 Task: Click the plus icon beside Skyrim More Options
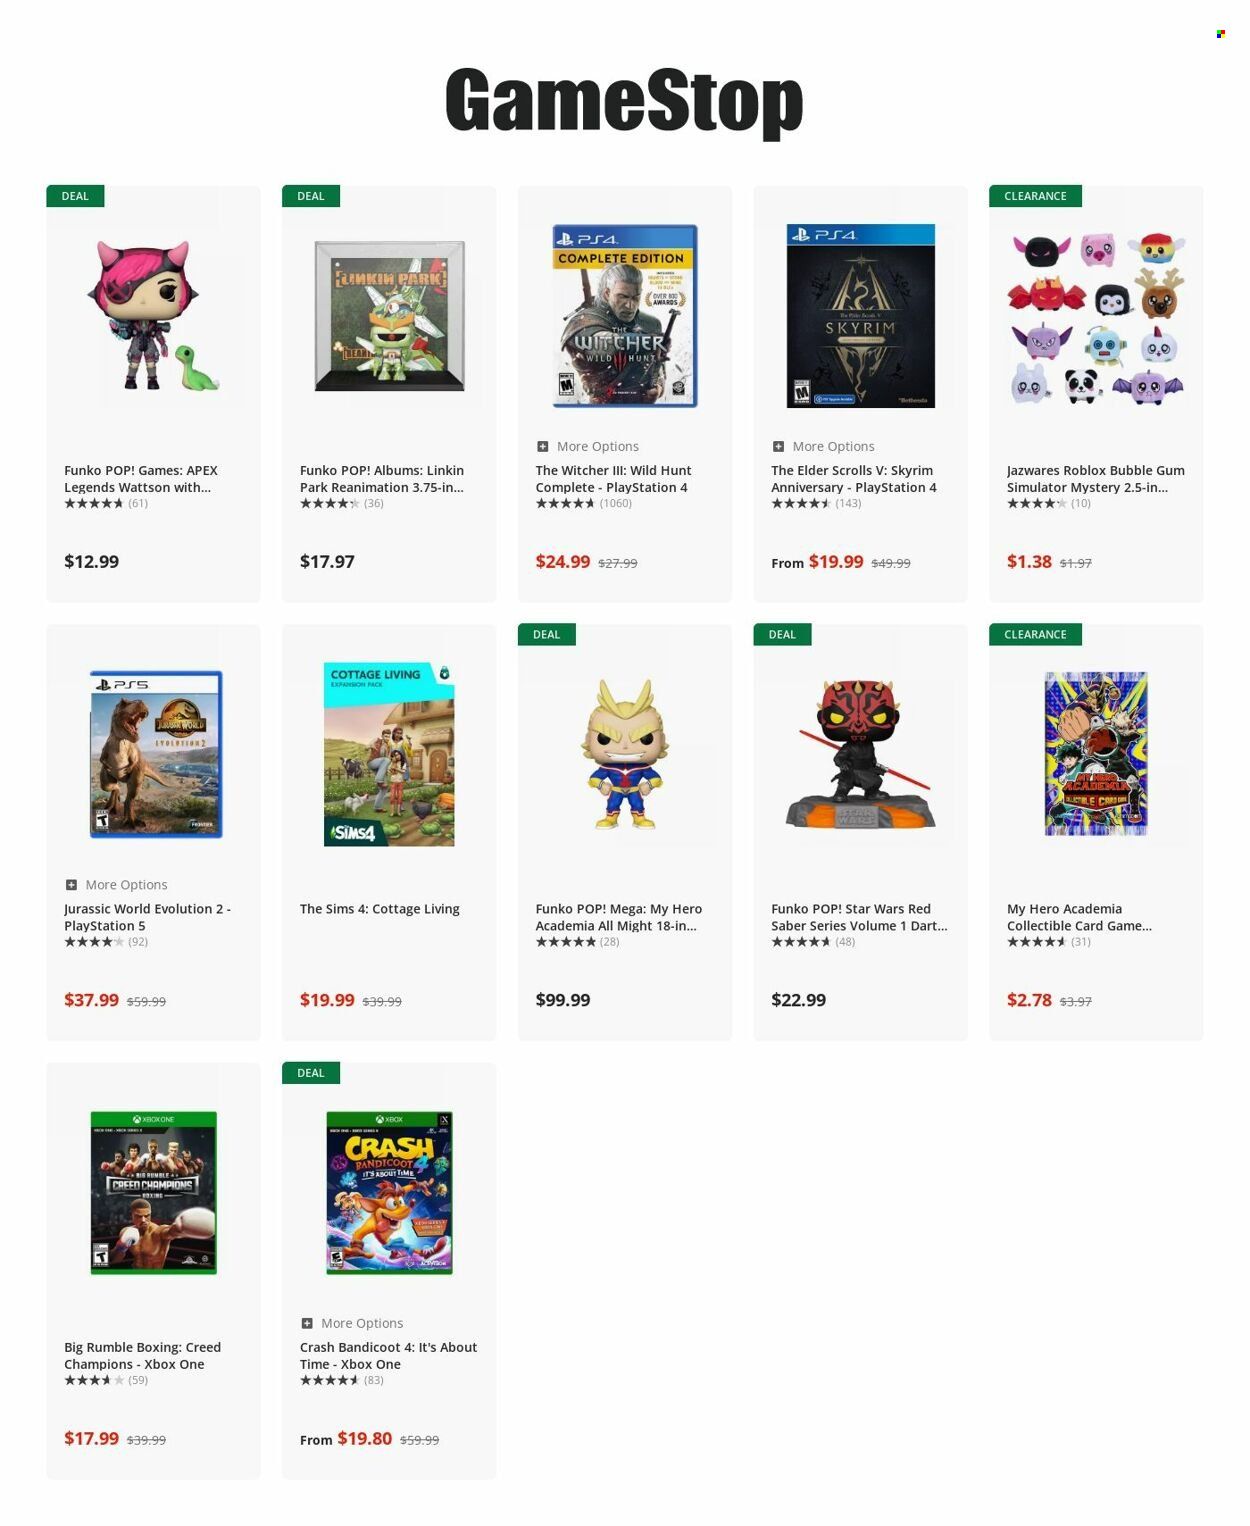(x=778, y=446)
